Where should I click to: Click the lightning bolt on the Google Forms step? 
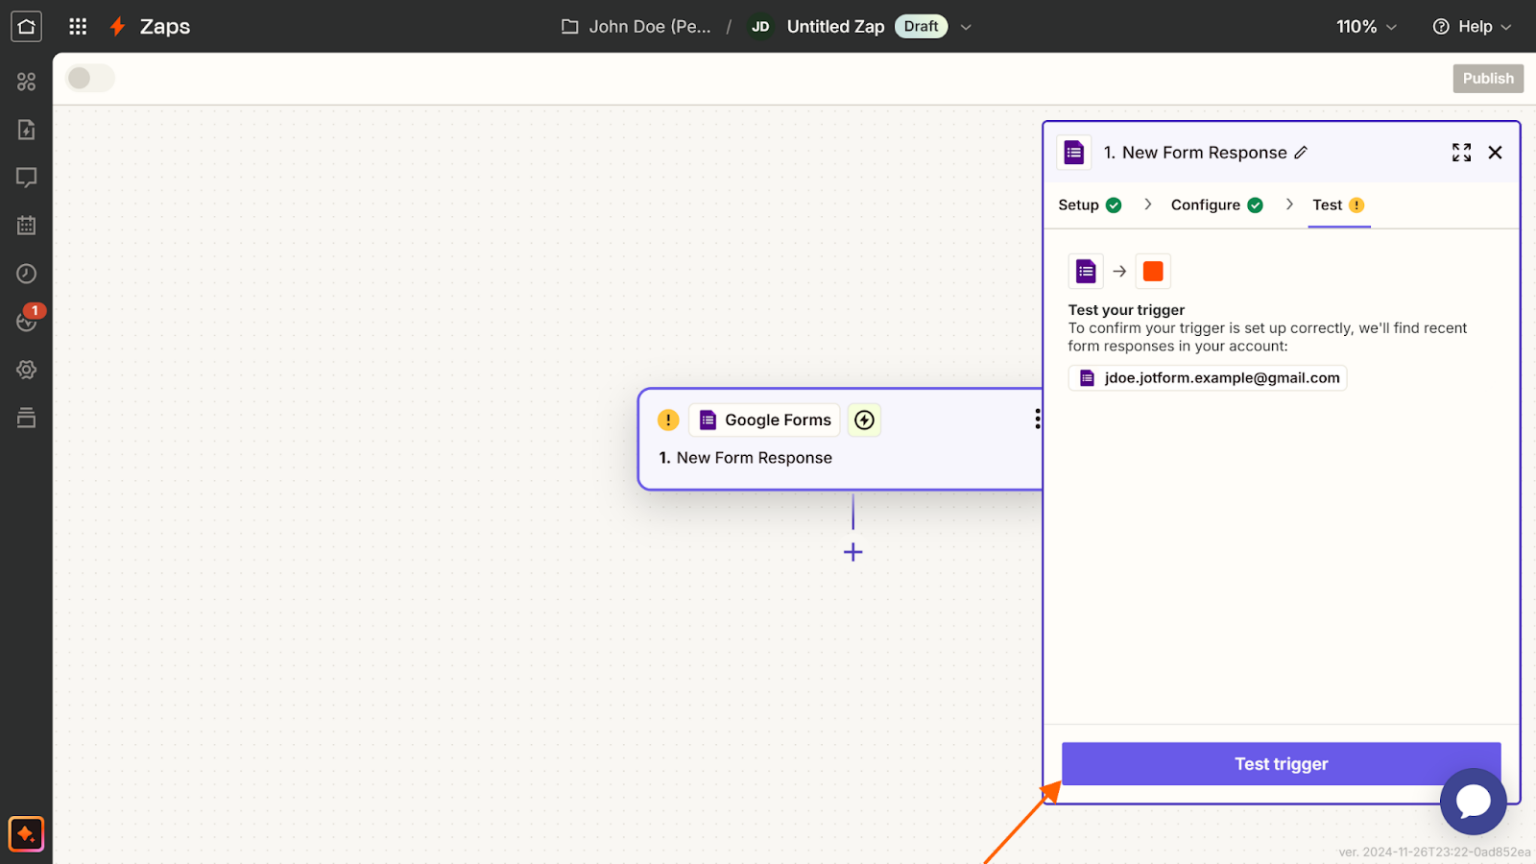[864, 420]
